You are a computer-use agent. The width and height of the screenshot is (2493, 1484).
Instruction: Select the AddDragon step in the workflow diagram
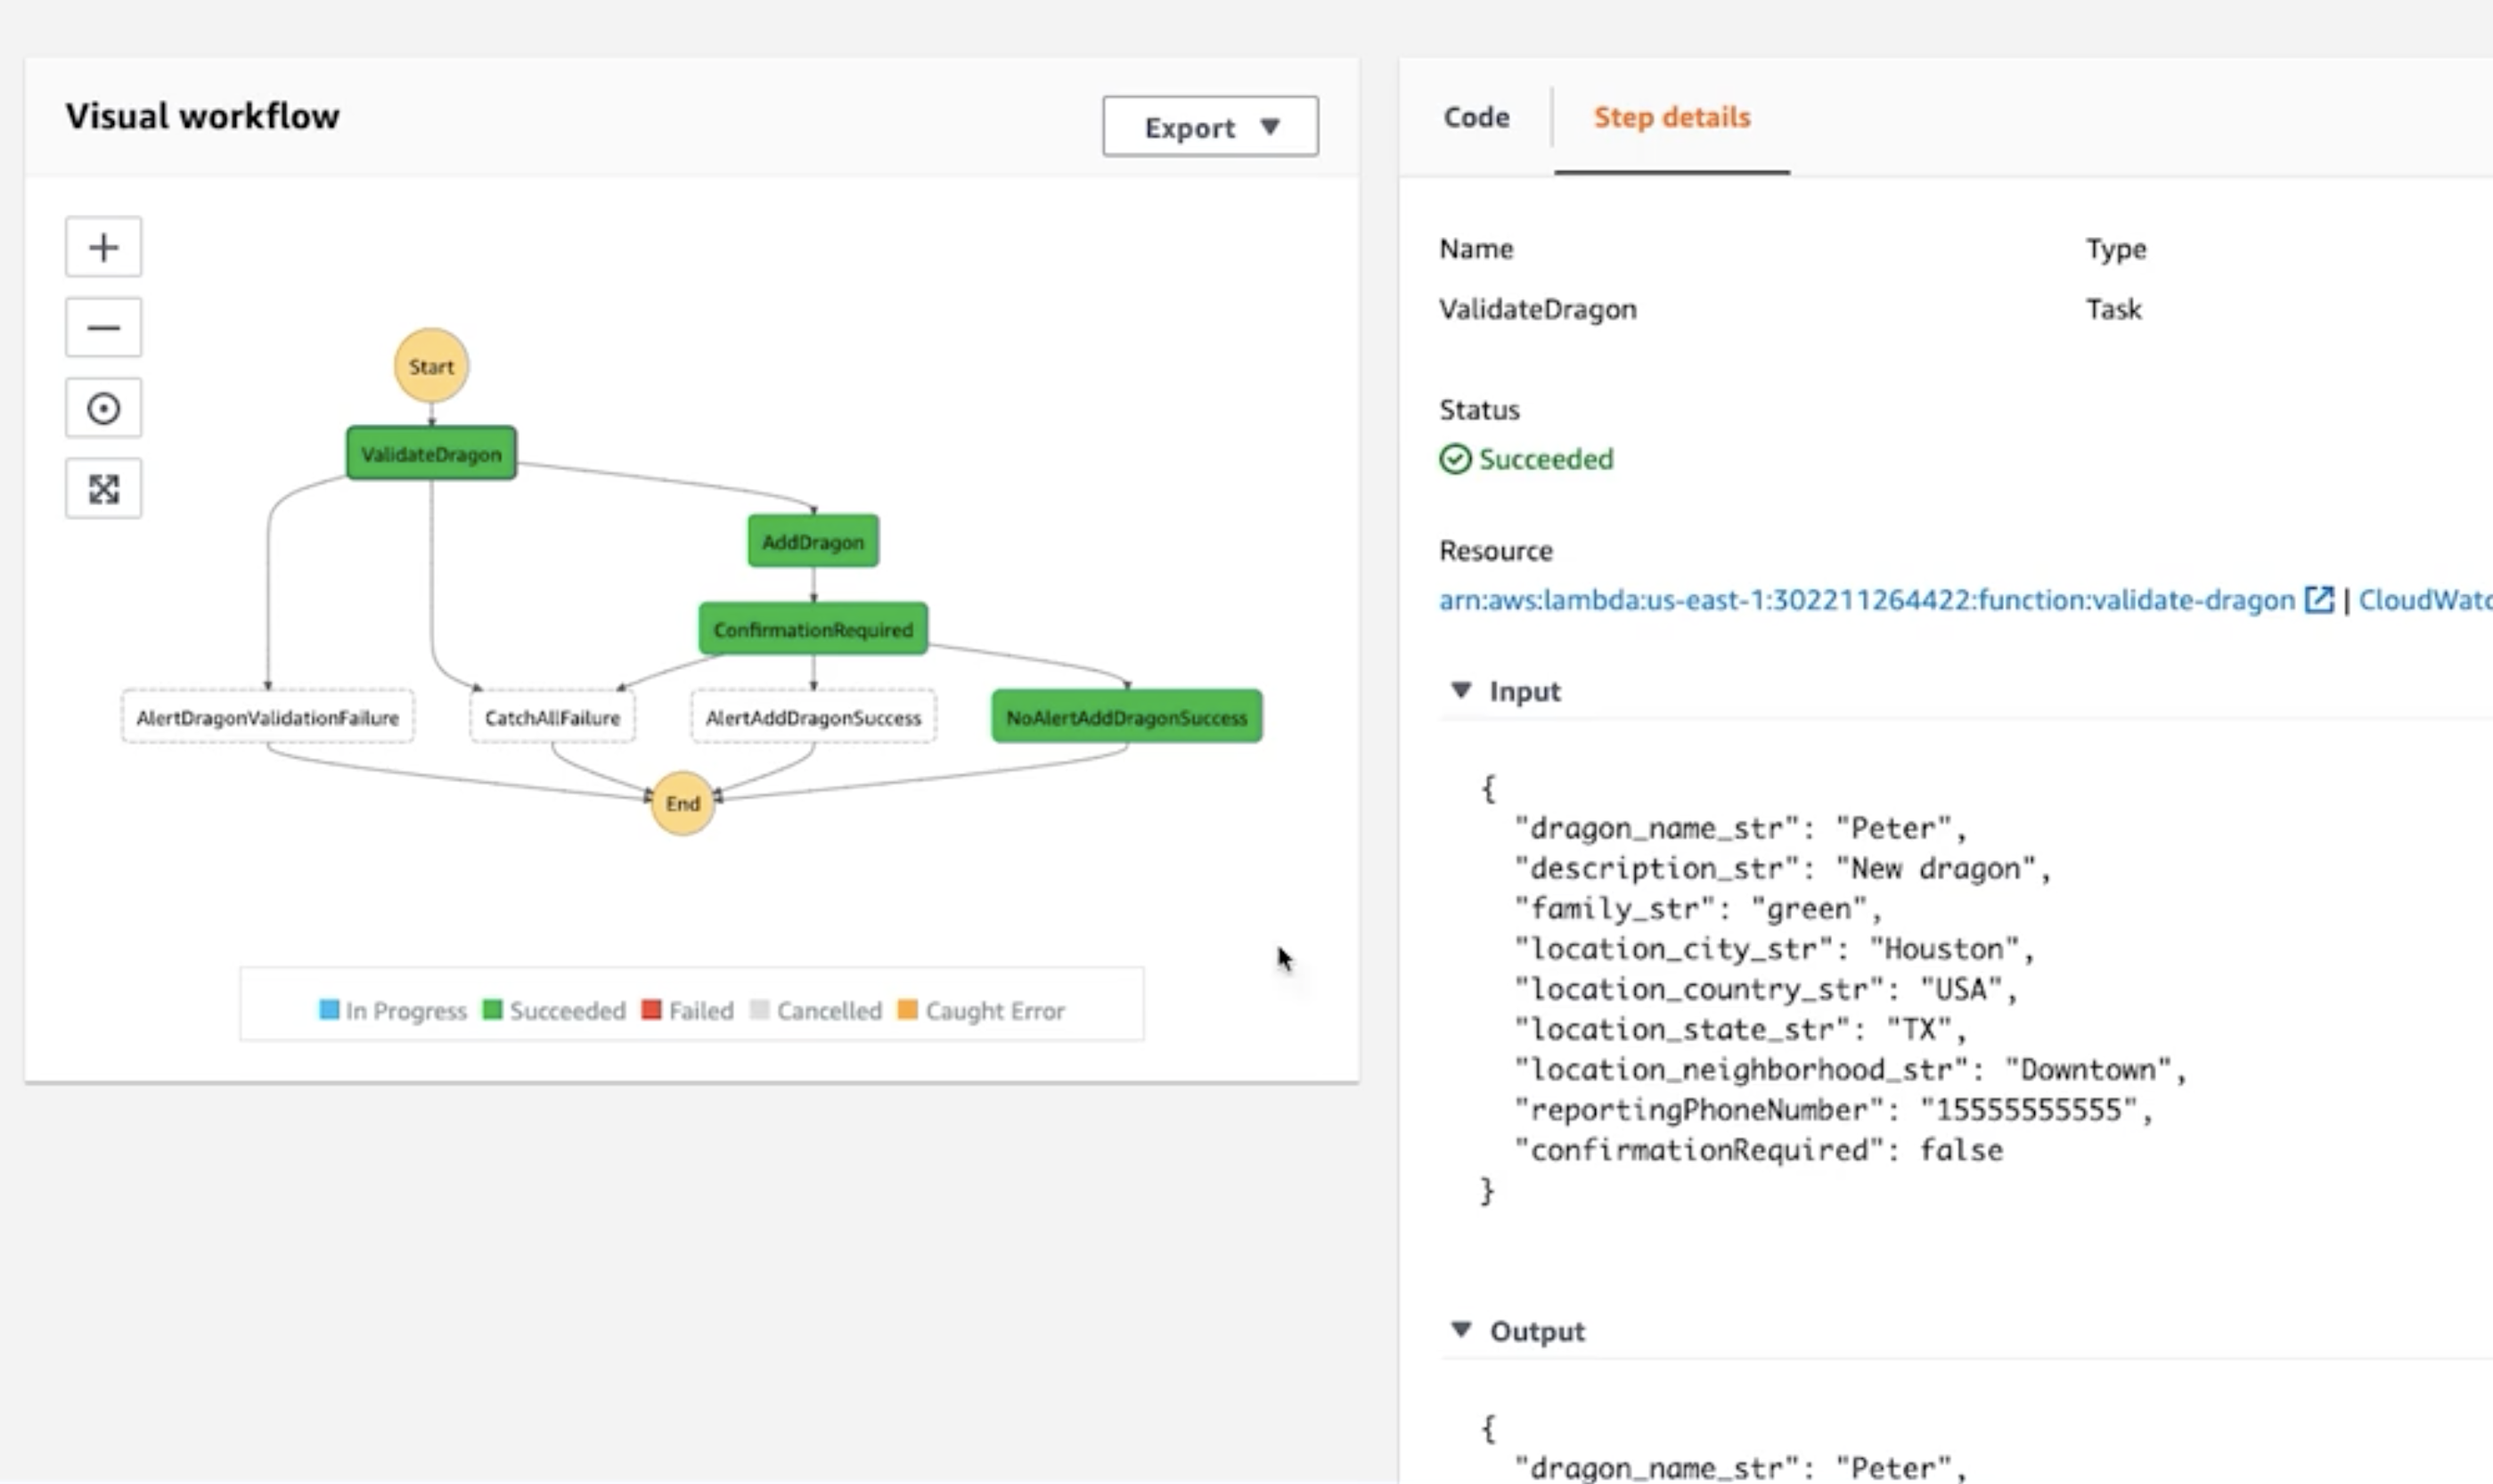point(812,541)
